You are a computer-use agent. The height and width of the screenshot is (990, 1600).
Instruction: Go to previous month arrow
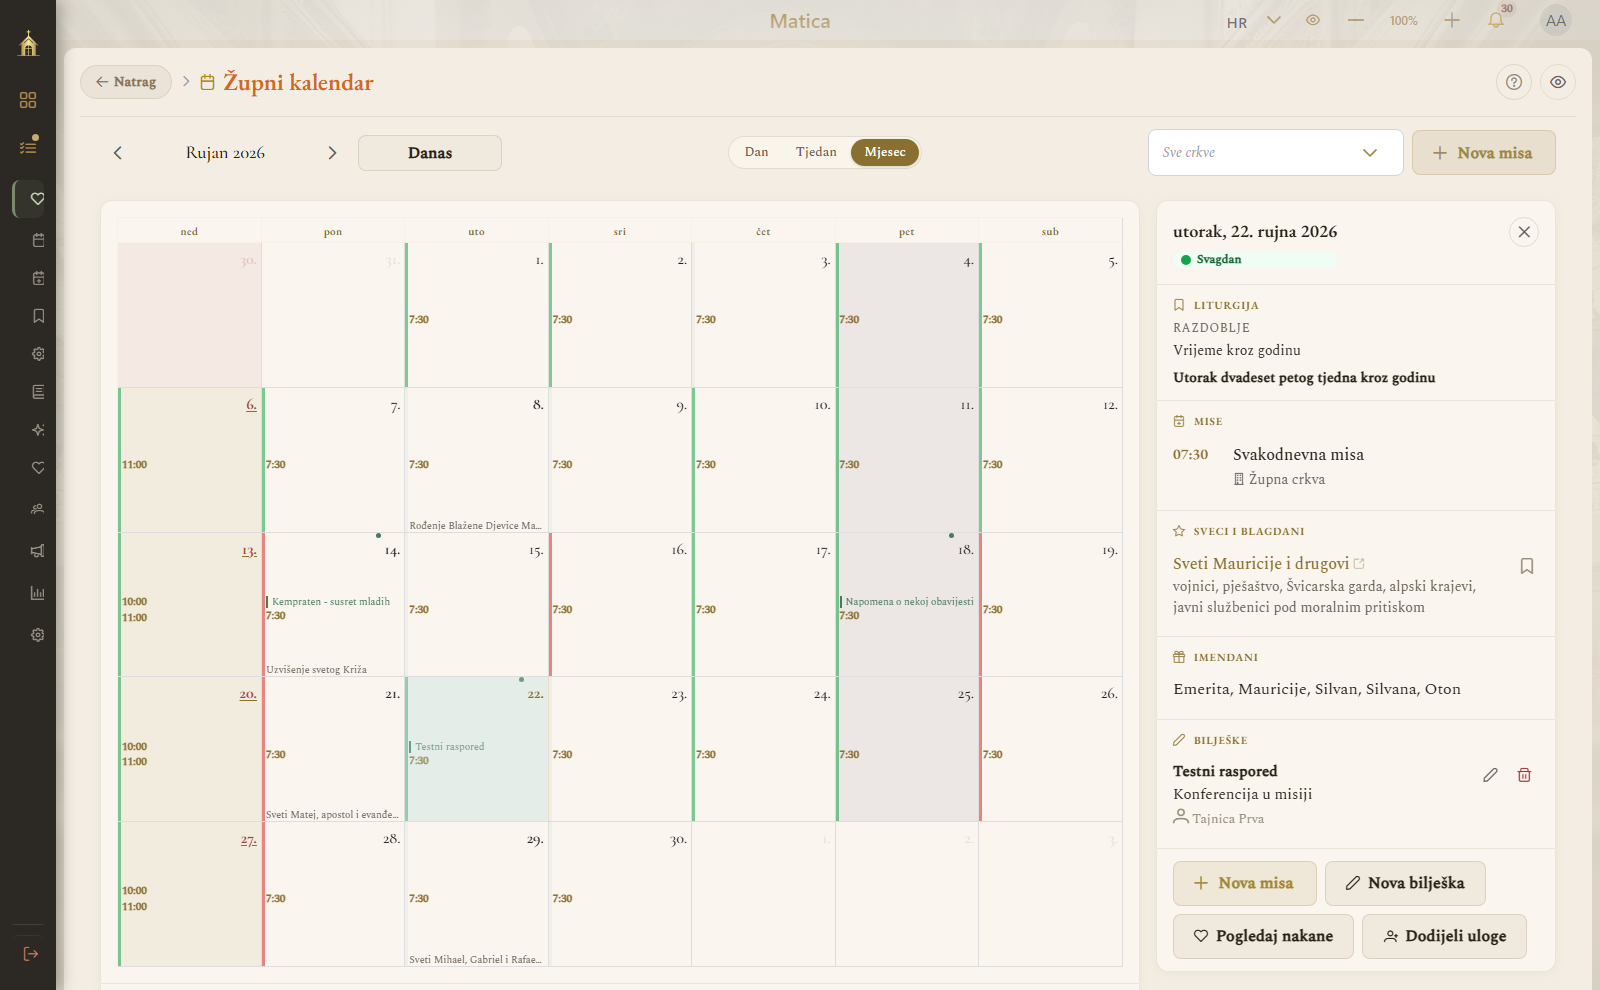click(x=118, y=153)
